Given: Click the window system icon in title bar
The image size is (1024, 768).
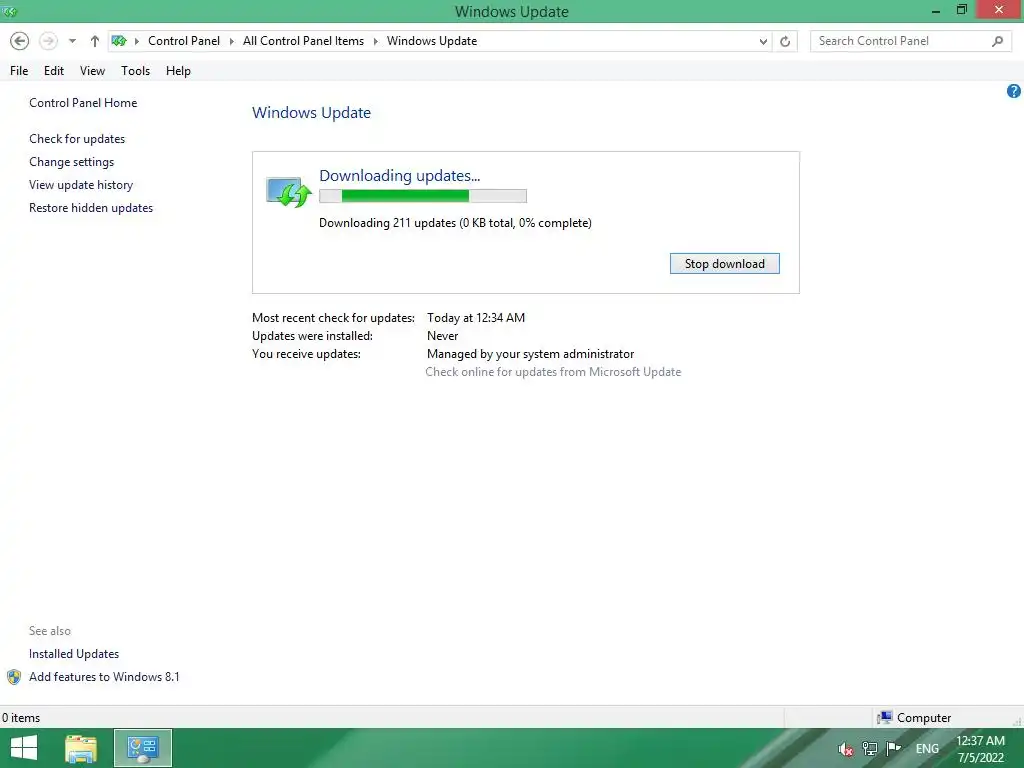Looking at the screenshot, I should coord(9,11).
